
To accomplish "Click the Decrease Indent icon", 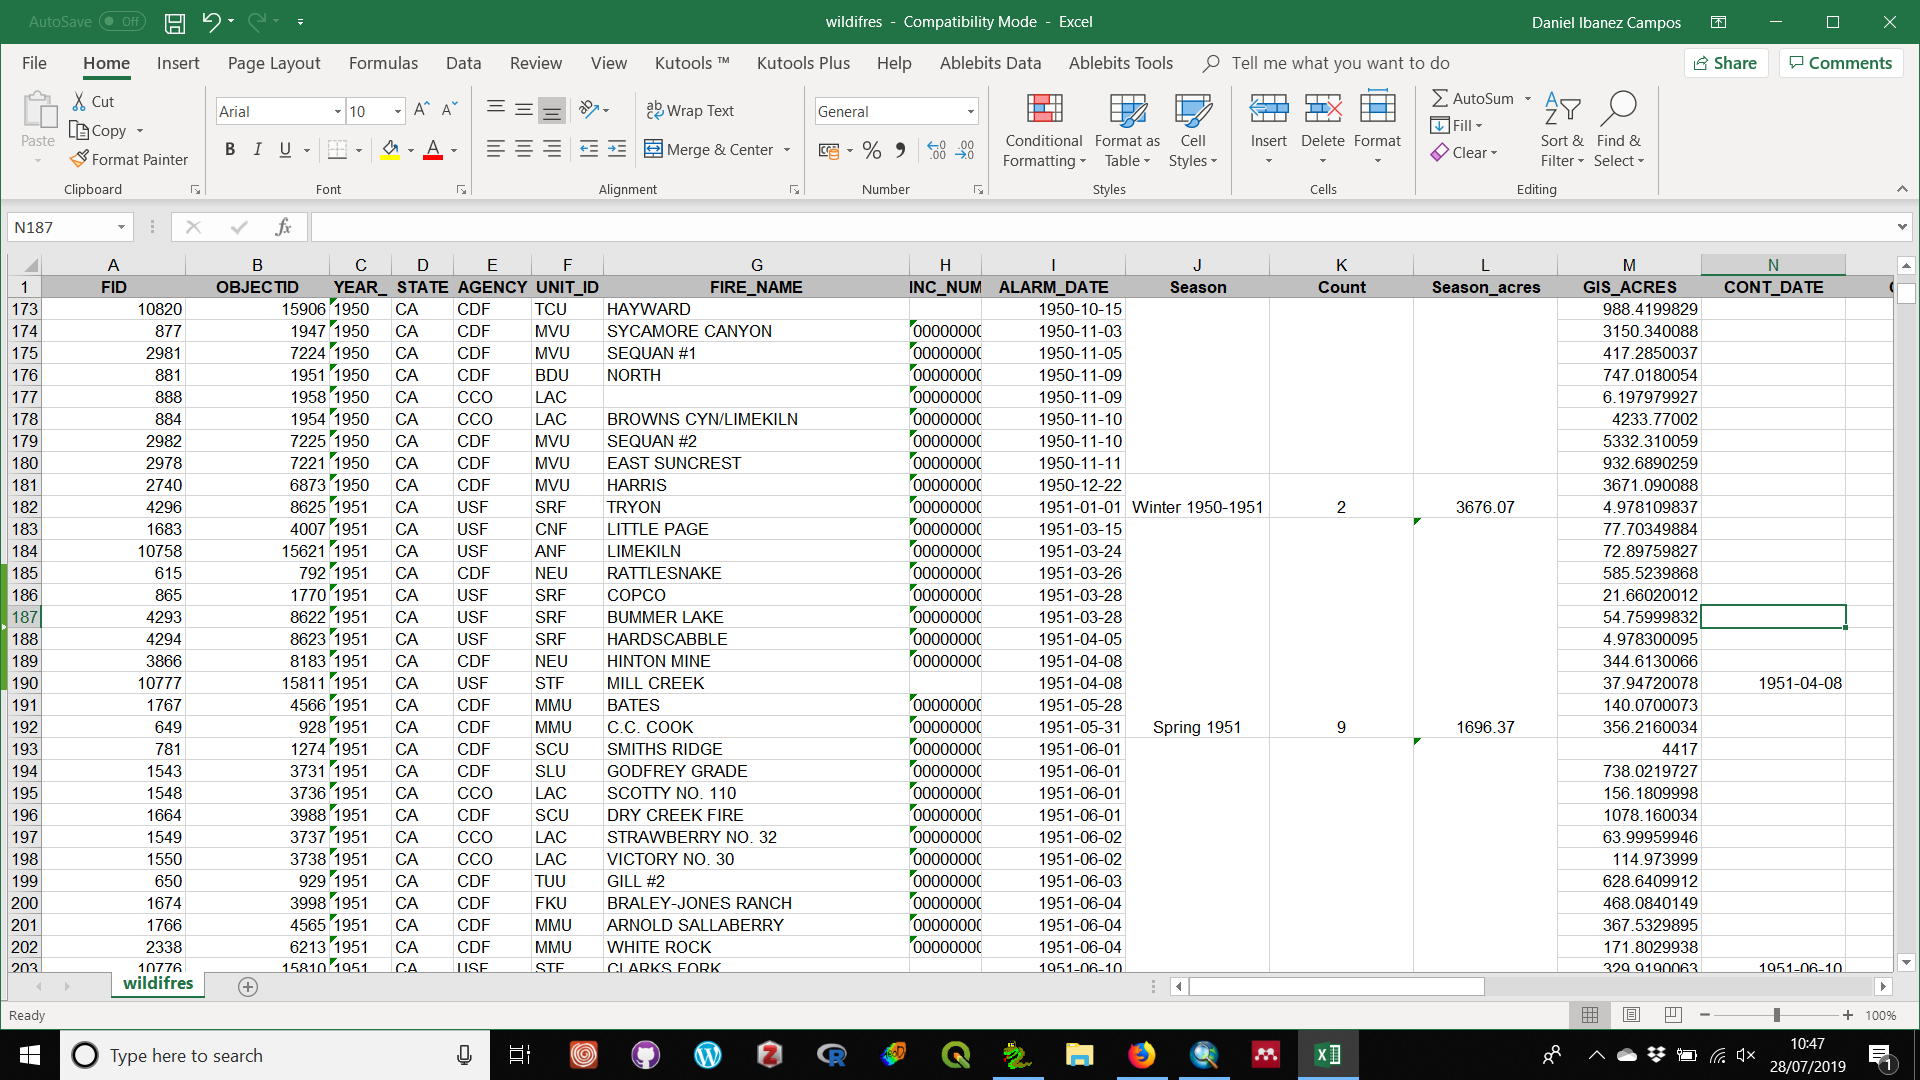I will (x=589, y=149).
